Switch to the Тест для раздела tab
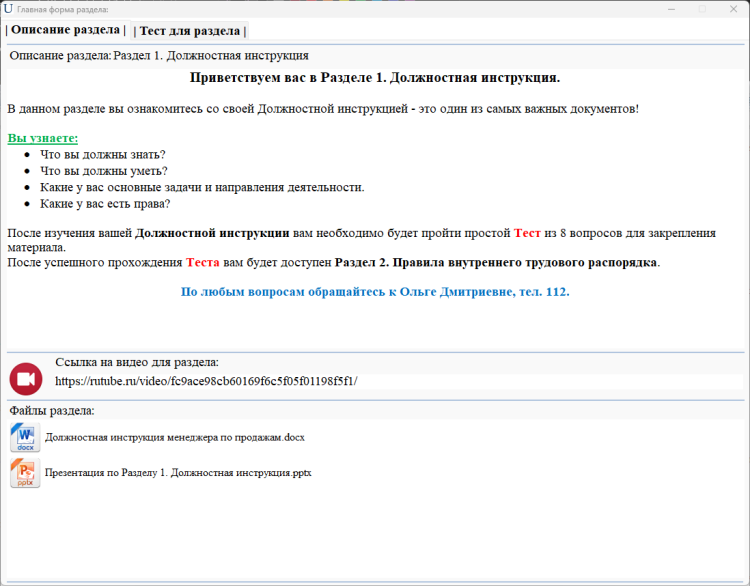Image resolution: width=750 pixels, height=586 pixels. coord(189,31)
